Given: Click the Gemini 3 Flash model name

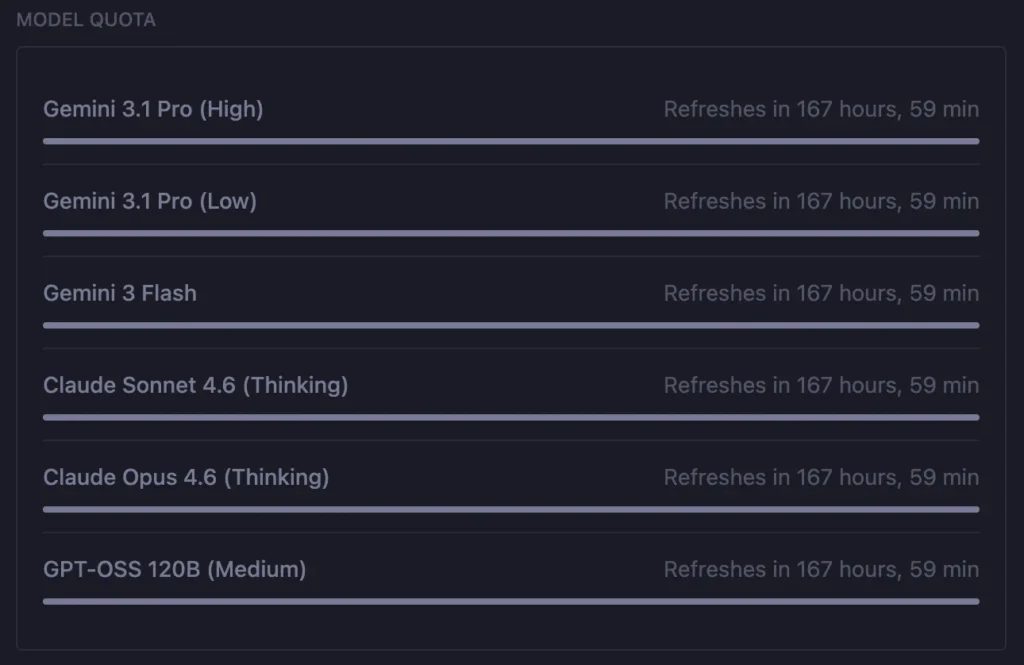Looking at the screenshot, I should 120,293.
